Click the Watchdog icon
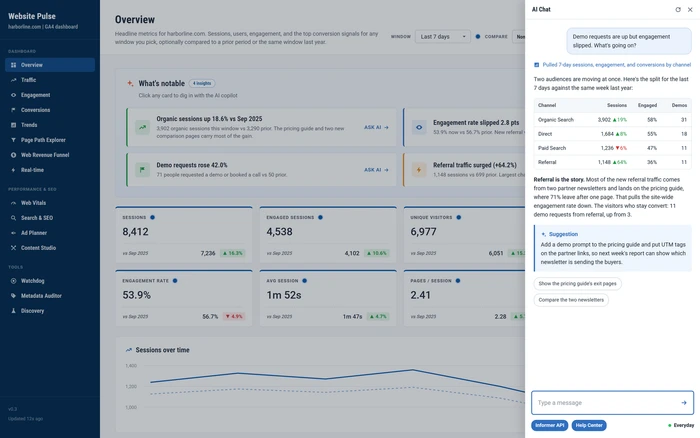The width and height of the screenshot is (700, 438). tap(13, 281)
